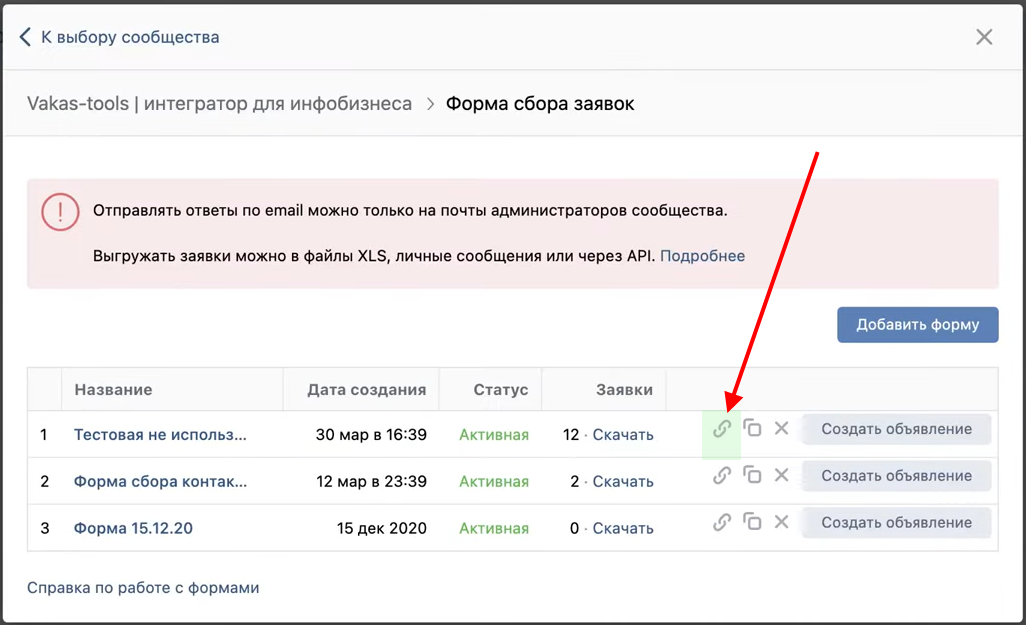Close the dialog with X button

[x=984, y=37]
